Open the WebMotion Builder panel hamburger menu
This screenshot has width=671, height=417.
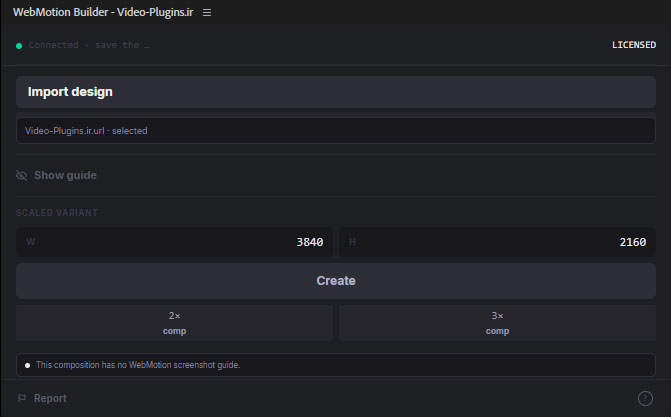207,13
